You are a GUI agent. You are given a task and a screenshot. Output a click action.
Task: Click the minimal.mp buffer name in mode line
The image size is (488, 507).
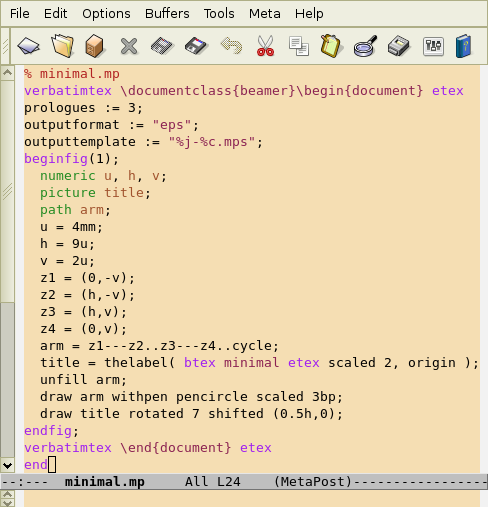click(105, 482)
